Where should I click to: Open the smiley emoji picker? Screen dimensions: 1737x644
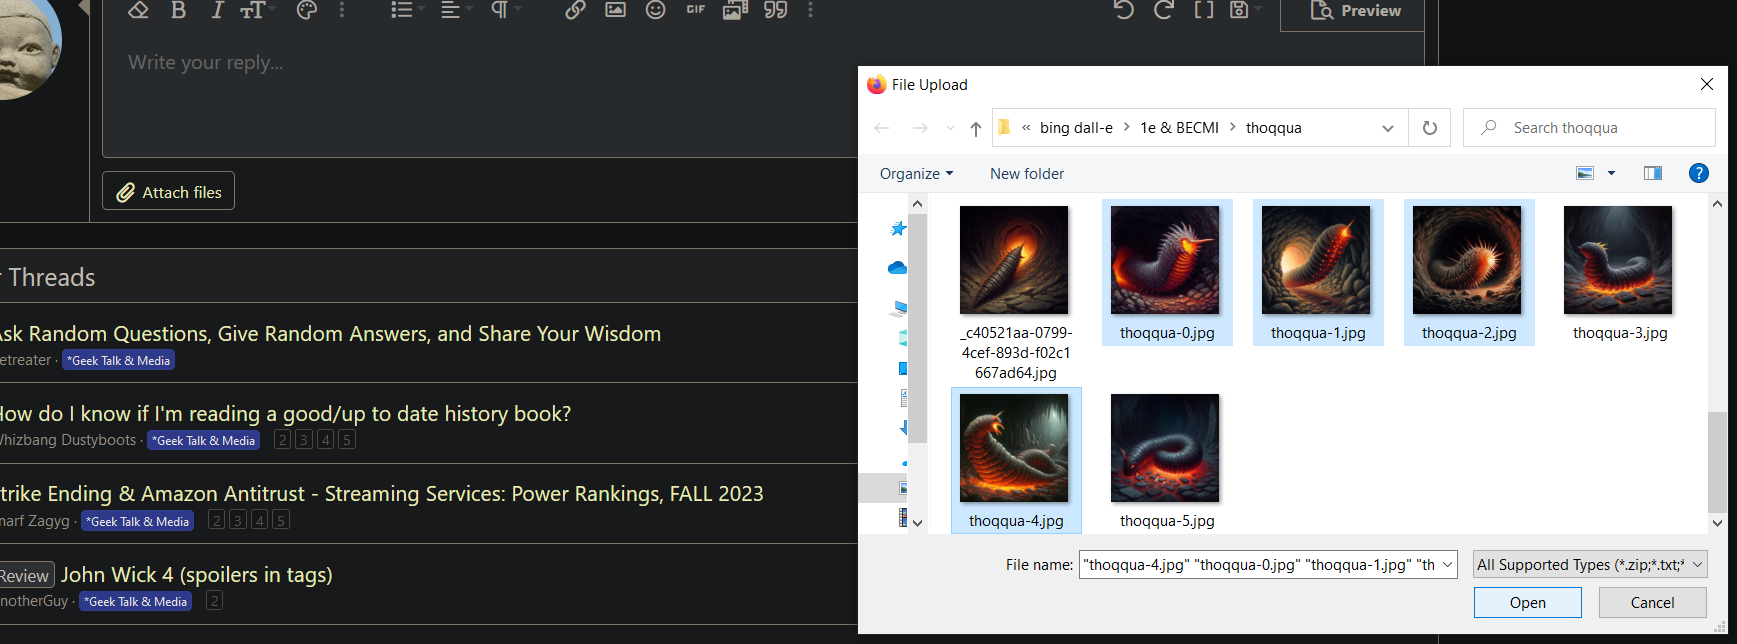[655, 10]
